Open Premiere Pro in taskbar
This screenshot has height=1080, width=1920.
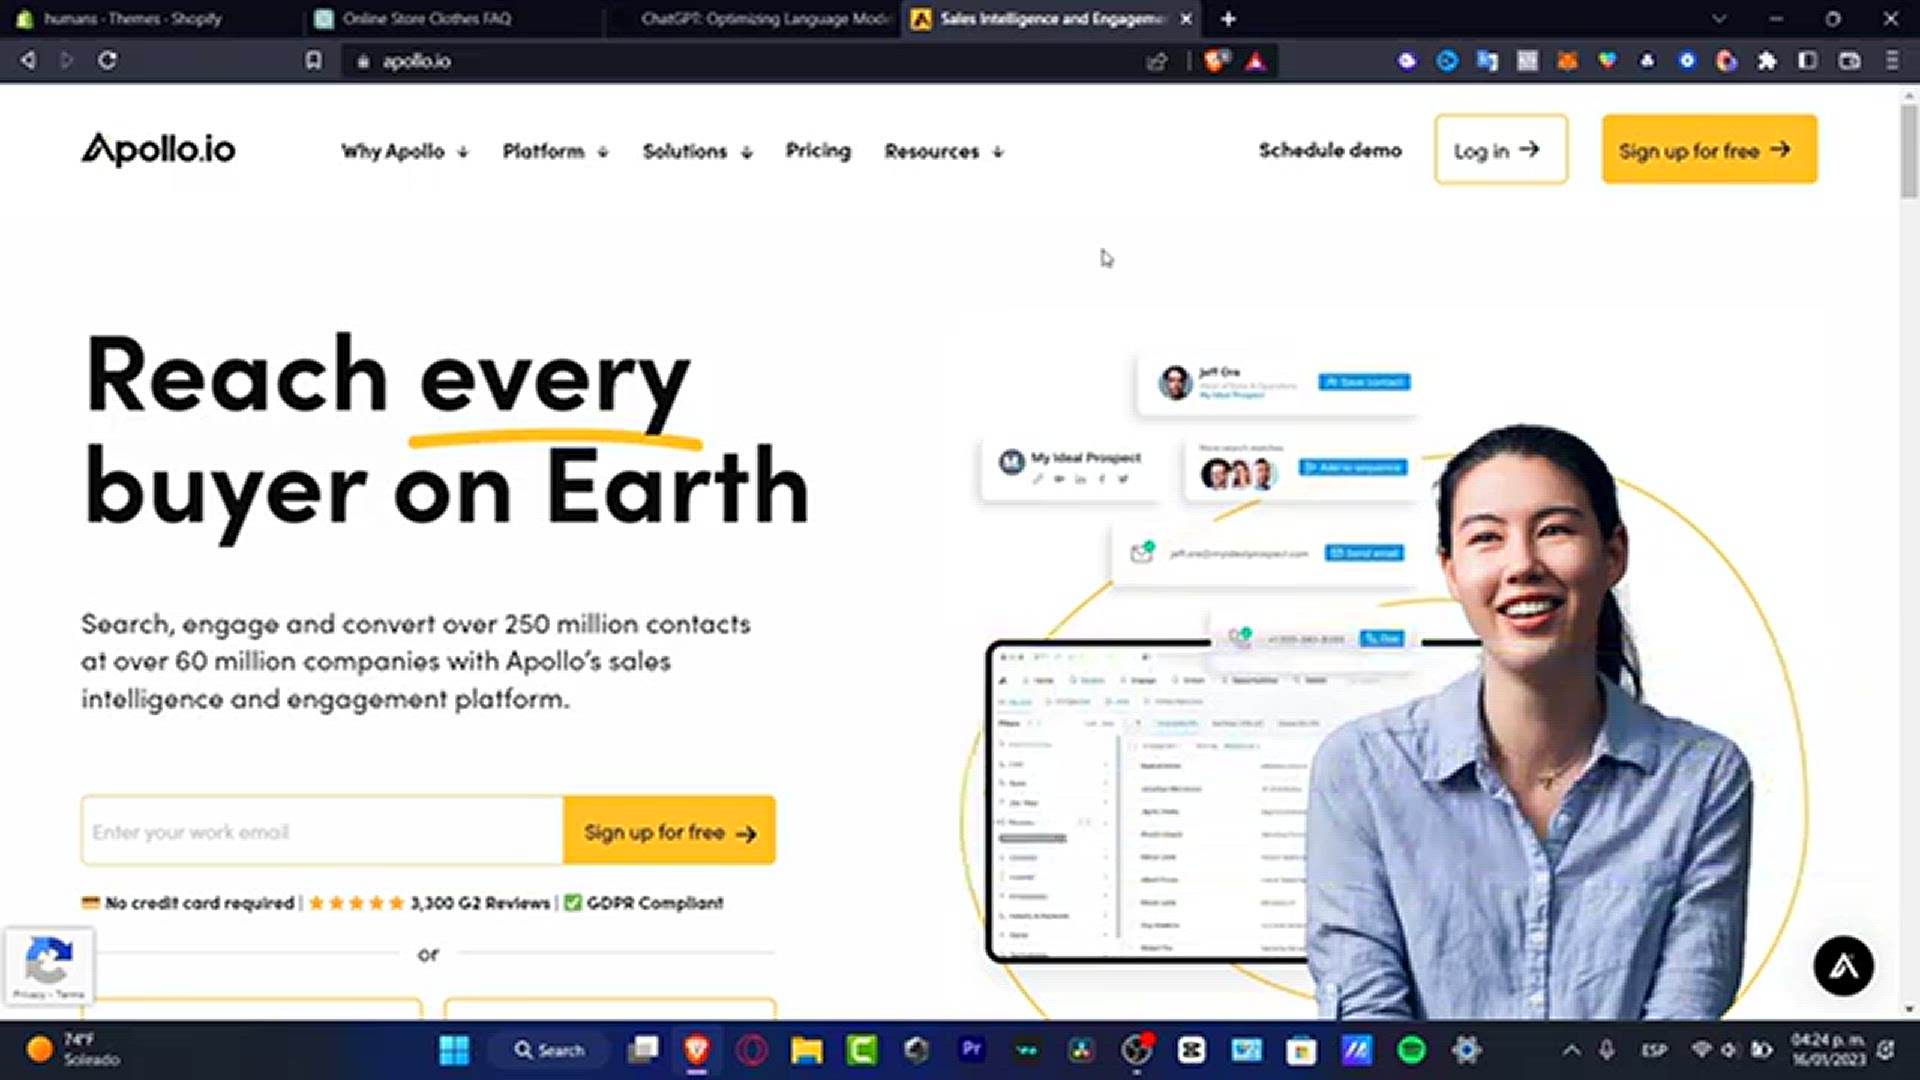(971, 1050)
